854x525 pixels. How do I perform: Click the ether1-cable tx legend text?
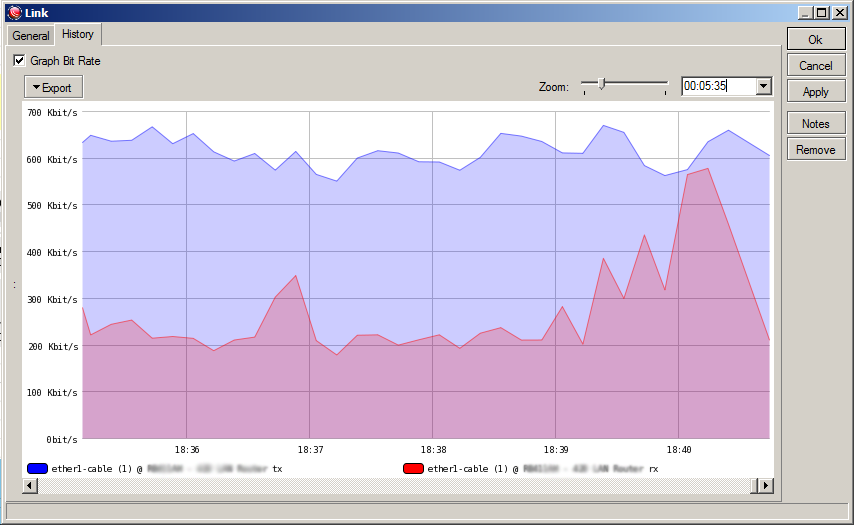(x=167, y=468)
